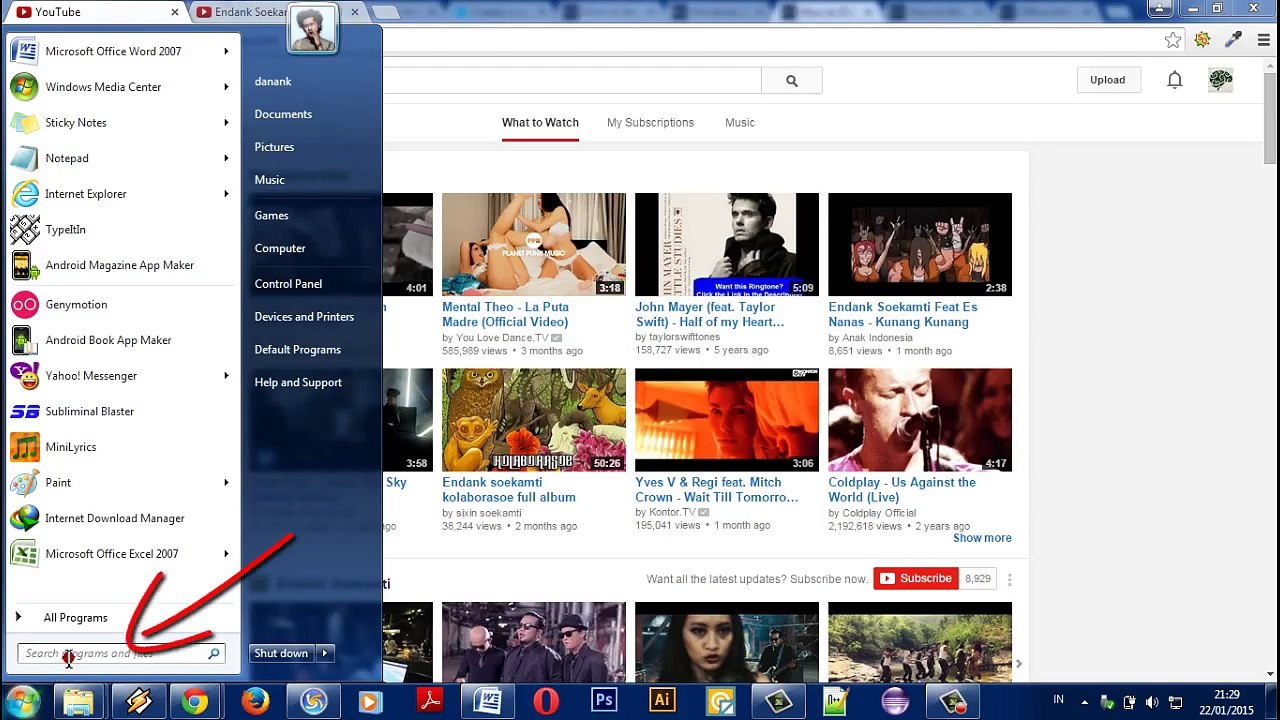Expand the Sticky Notes jump list arrow
This screenshot has height=720, width=1280.
pos(226,123)
